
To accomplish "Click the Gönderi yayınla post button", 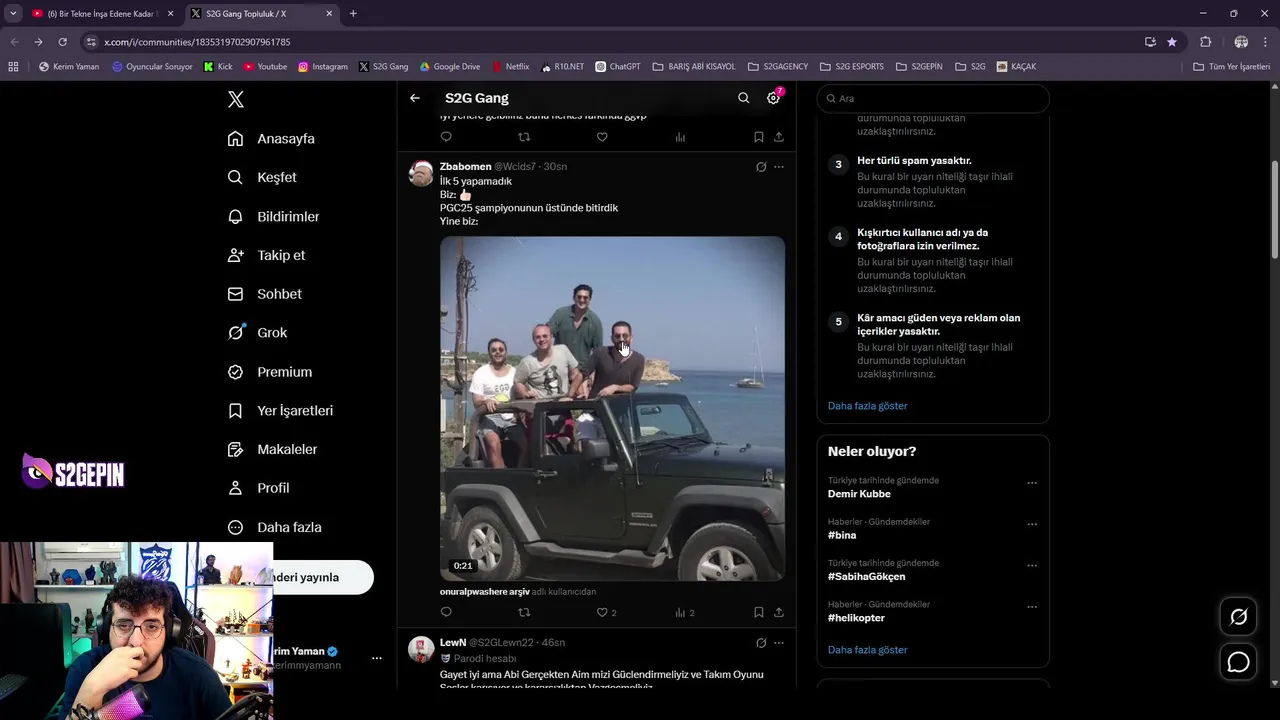I will point(322,577).
